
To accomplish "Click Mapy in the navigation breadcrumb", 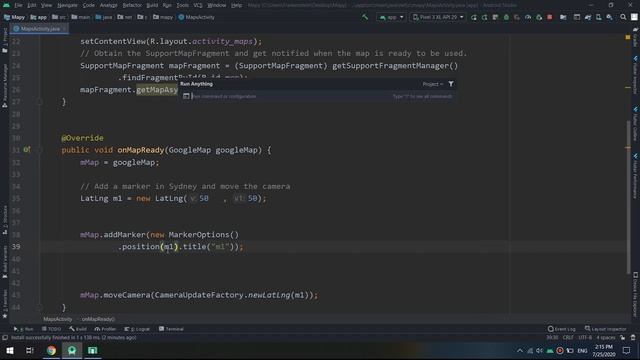I will coord(14,17).
